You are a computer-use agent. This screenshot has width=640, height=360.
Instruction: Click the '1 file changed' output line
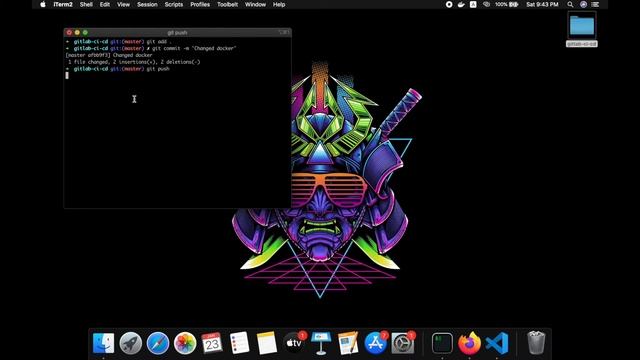[x=133, y=62]
